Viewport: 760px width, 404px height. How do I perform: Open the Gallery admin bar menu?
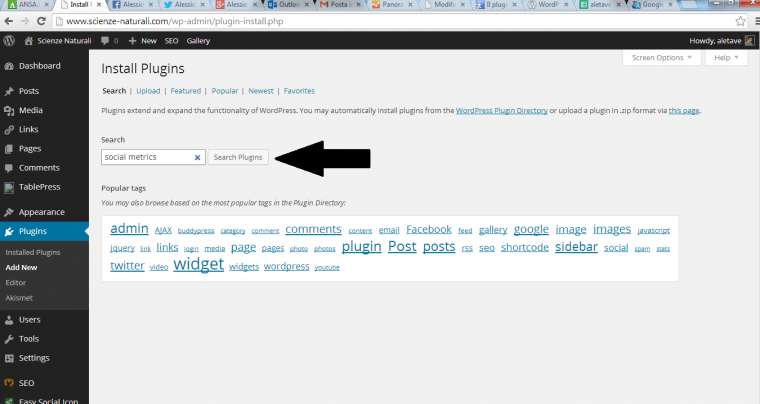[198, 41]
